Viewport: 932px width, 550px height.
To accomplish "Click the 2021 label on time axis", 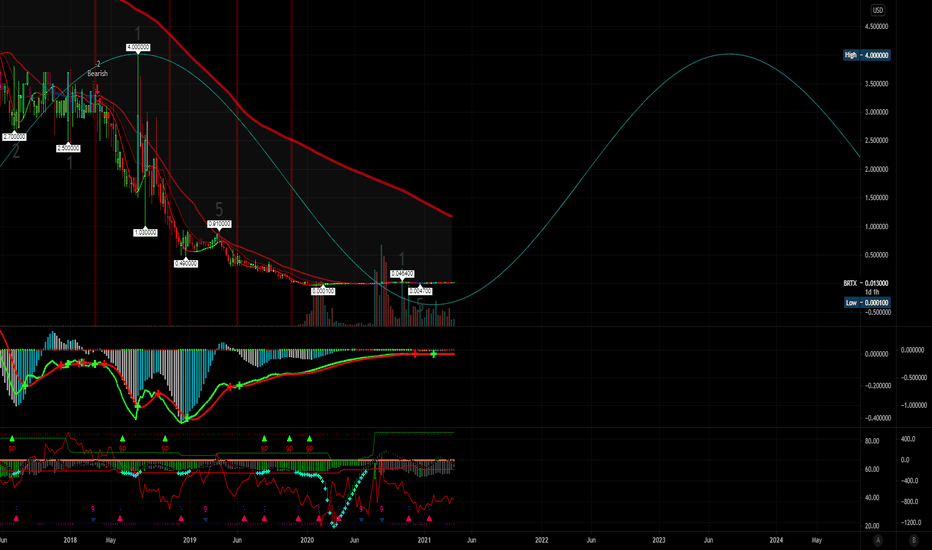I will pos(424,540).
